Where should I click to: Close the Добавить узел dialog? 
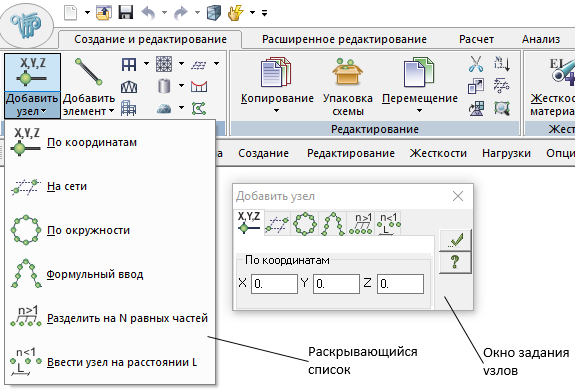click(458, 196)
